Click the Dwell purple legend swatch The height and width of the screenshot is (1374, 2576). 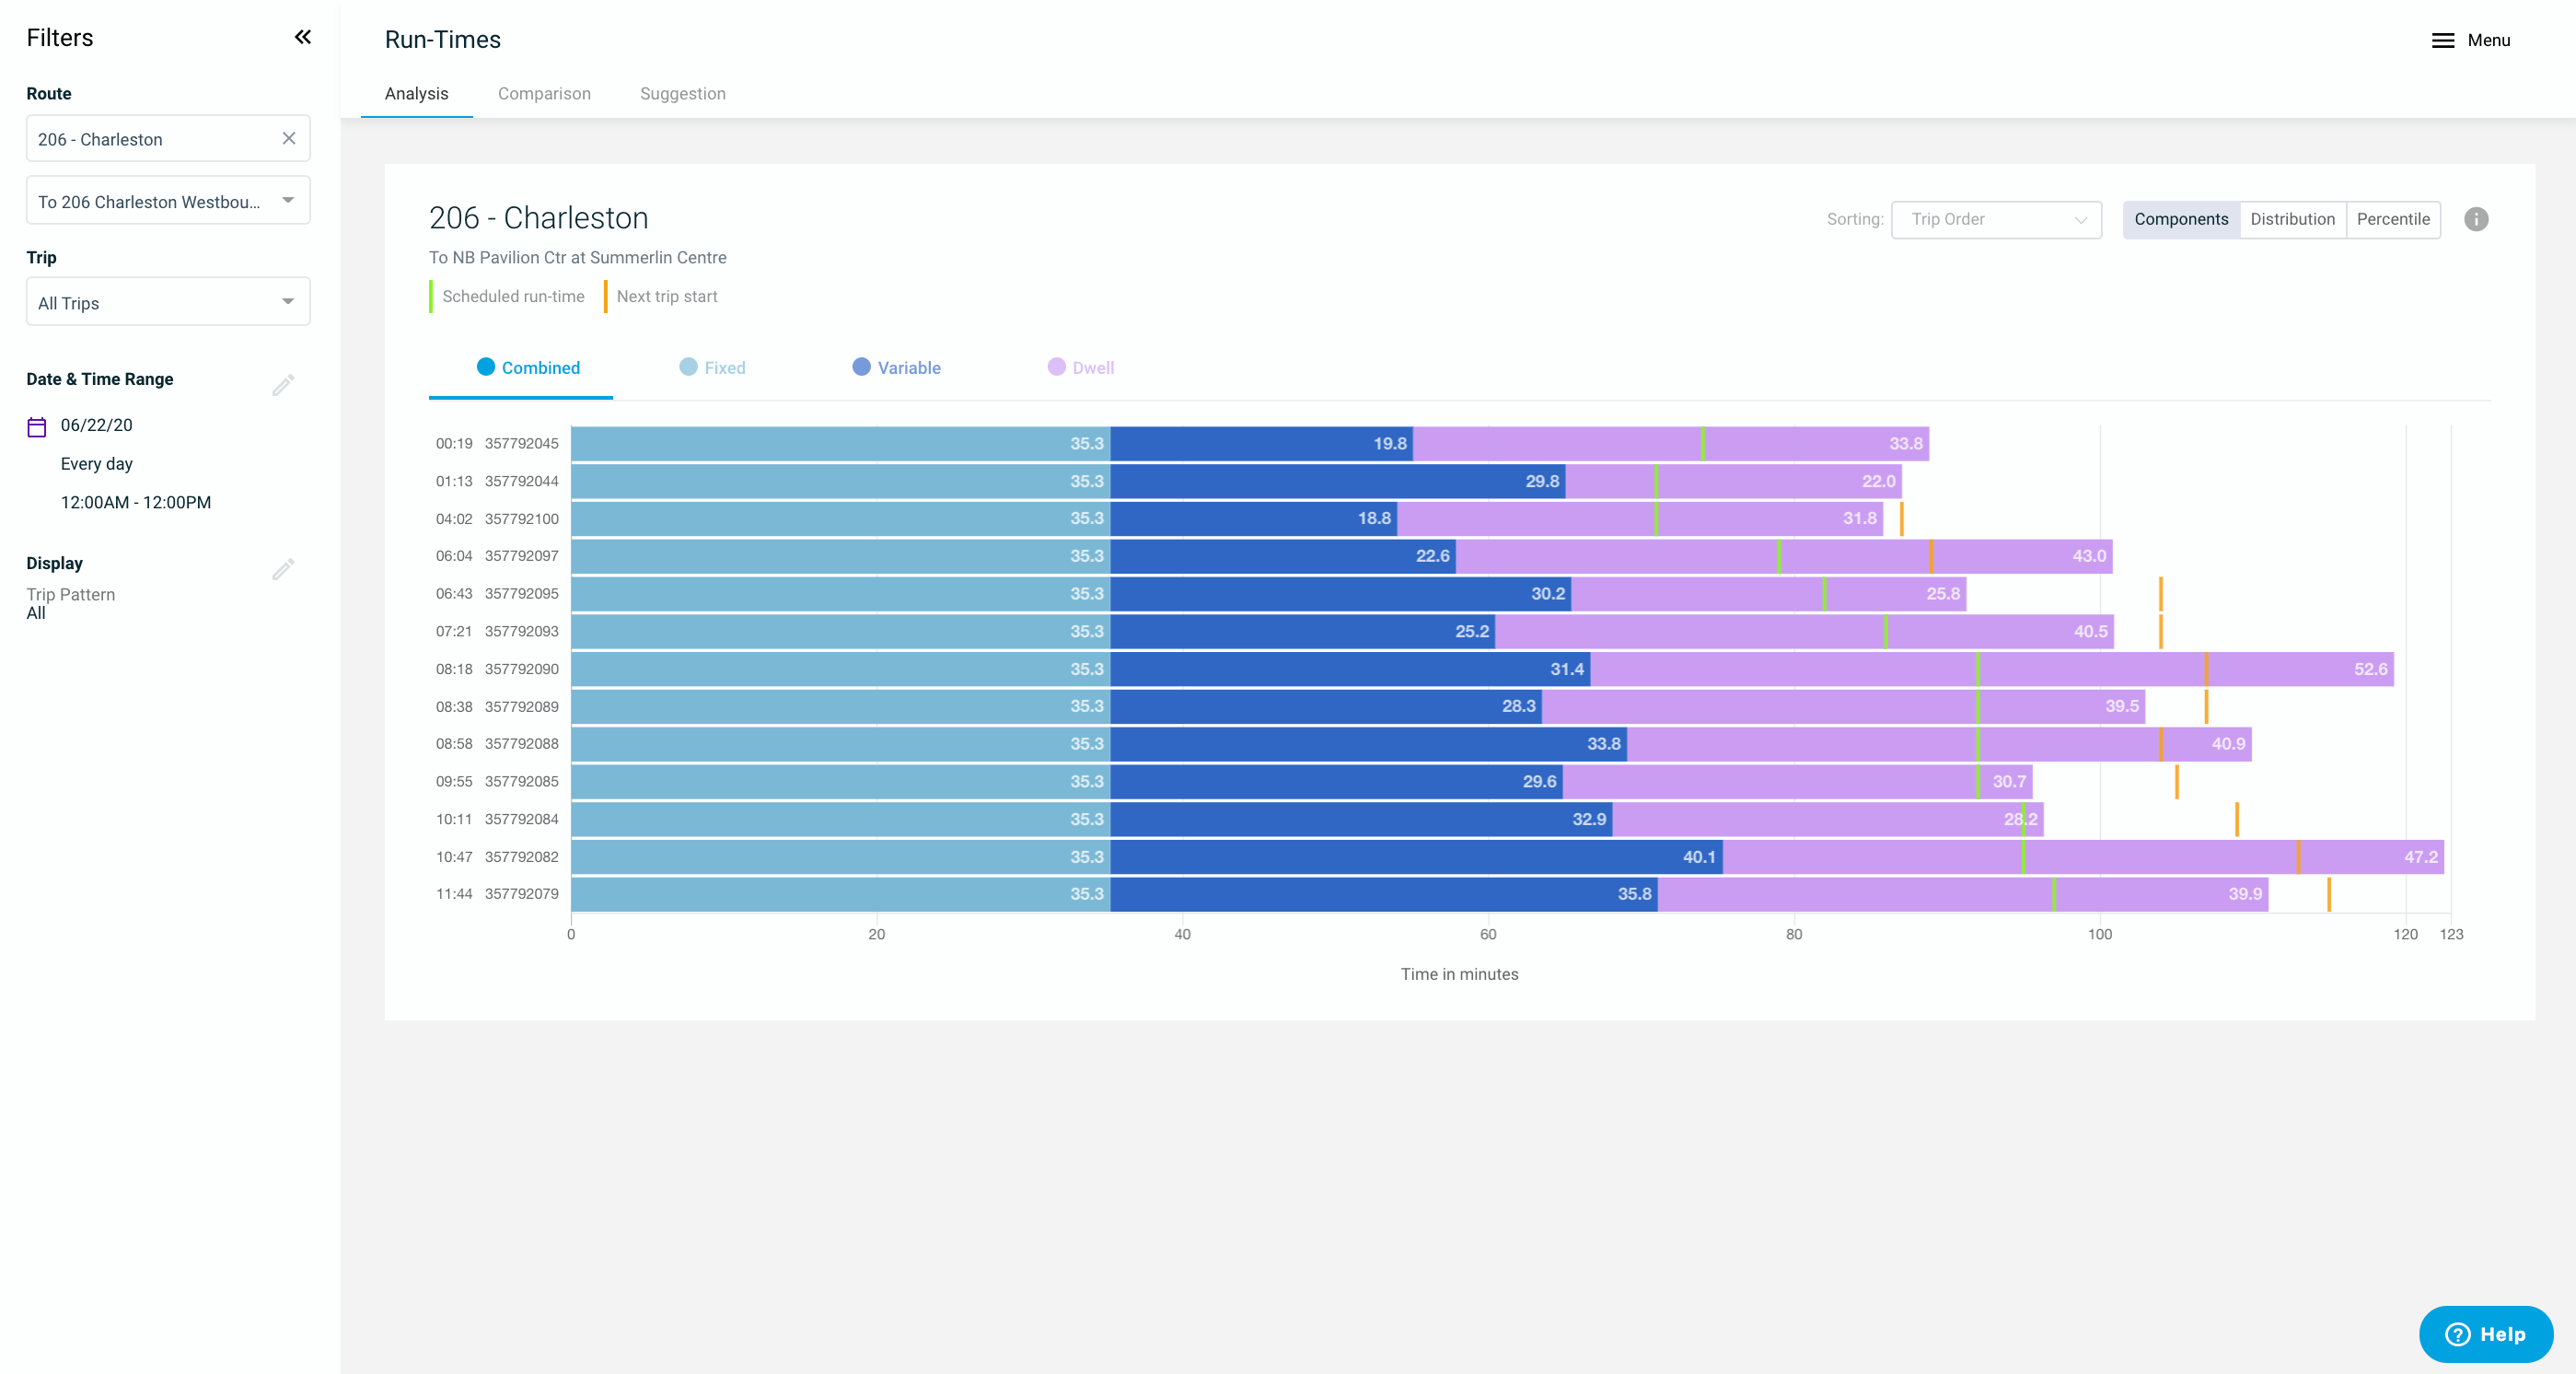tap(1056, 366)
